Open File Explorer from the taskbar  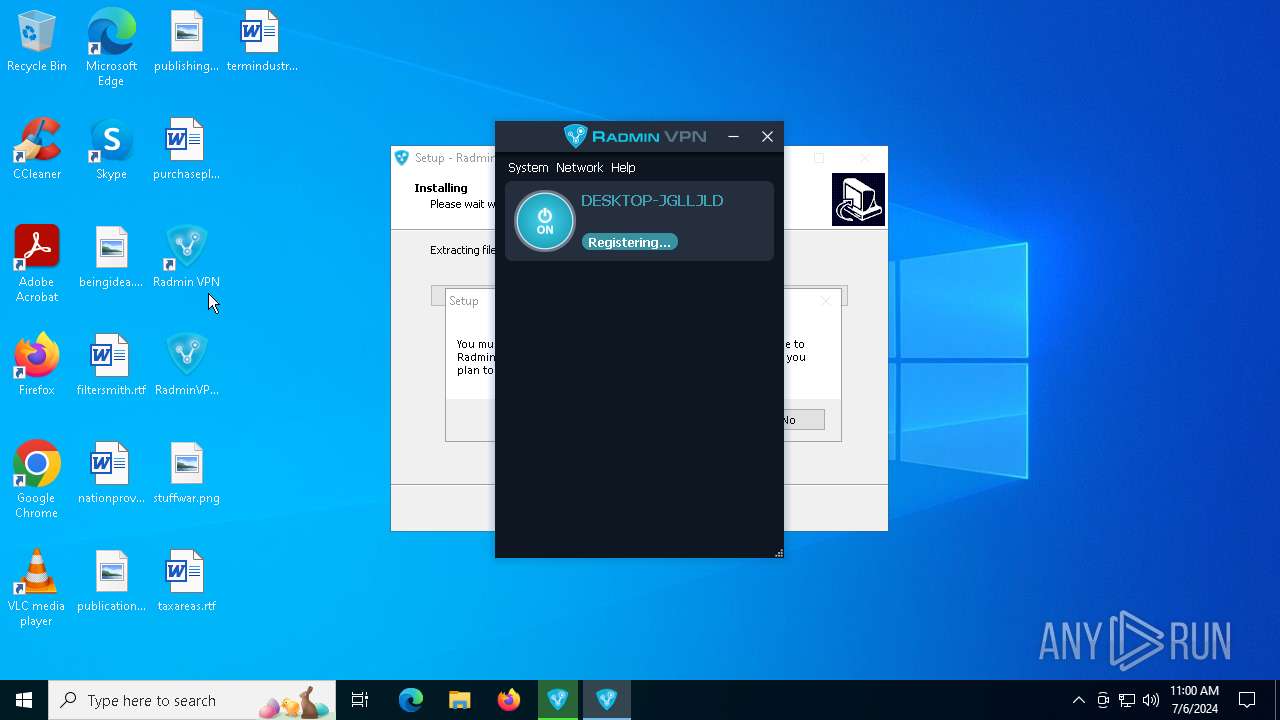[x=459, y=700]
